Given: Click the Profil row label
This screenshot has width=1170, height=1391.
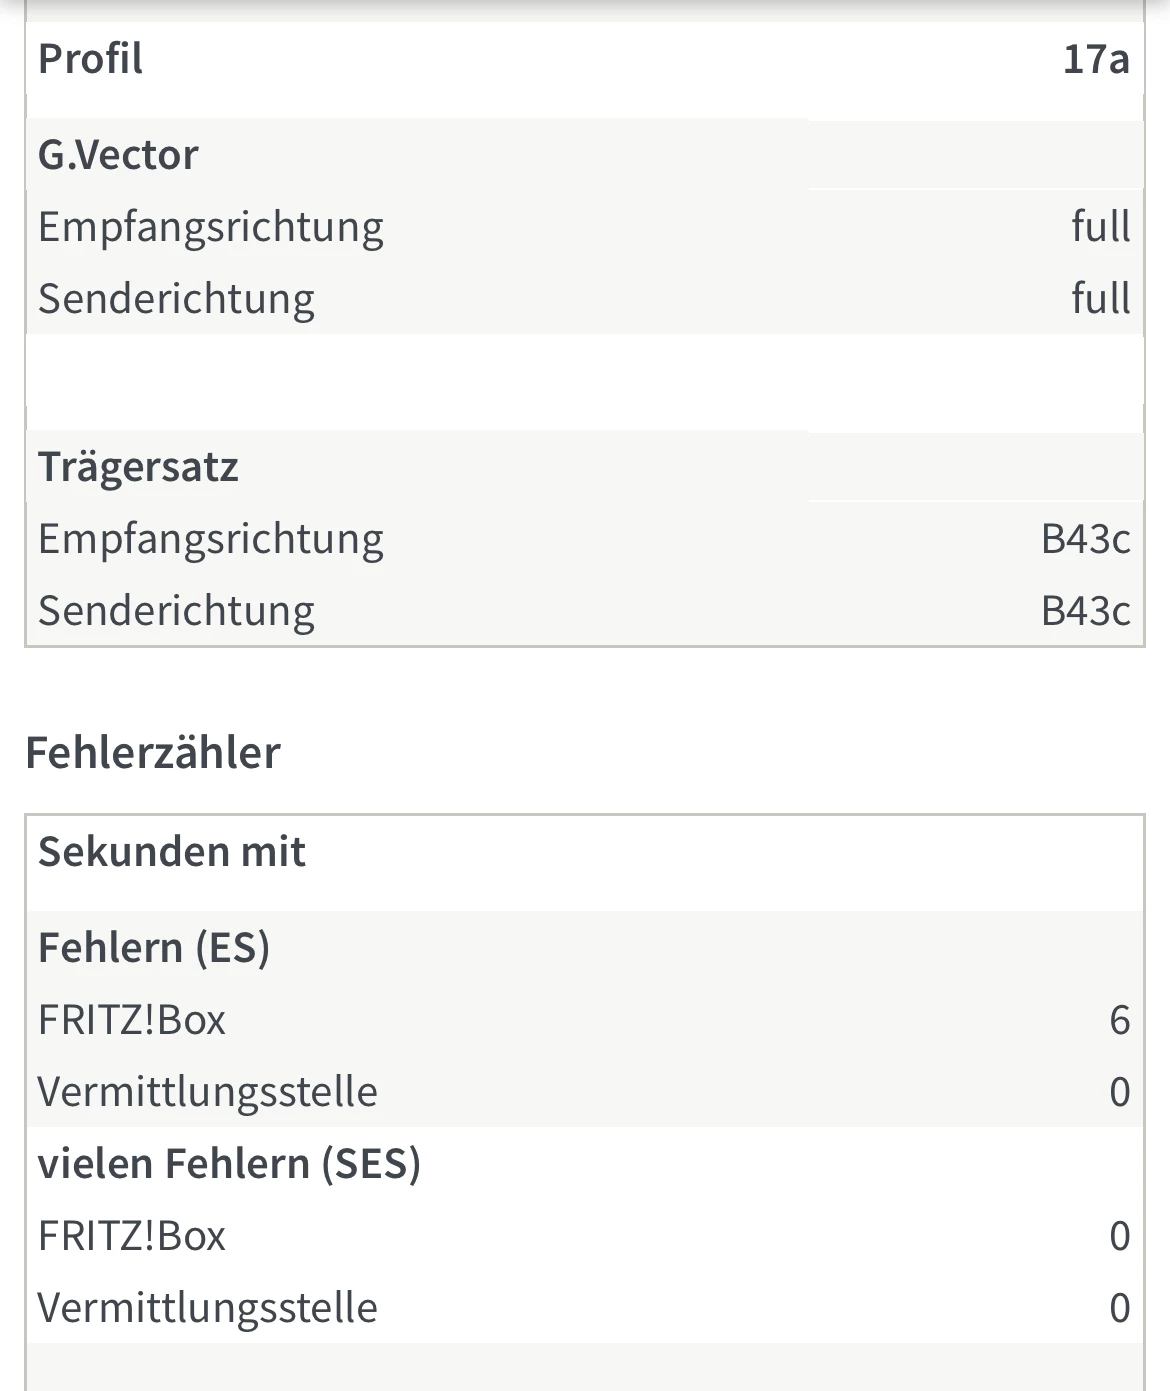Looking at the screenshot, I should (x=90, y=58).
